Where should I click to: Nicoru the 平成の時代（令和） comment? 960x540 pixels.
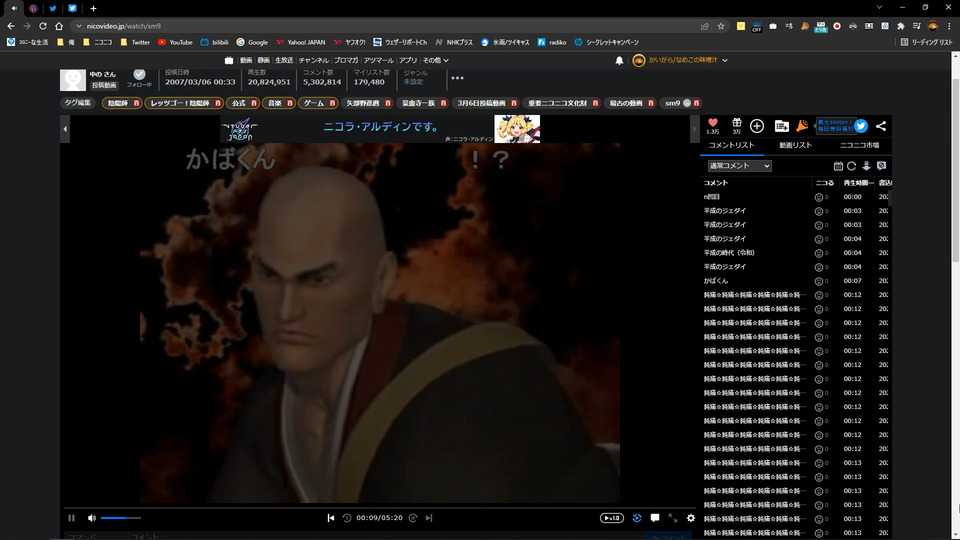(x=819, y=253)
